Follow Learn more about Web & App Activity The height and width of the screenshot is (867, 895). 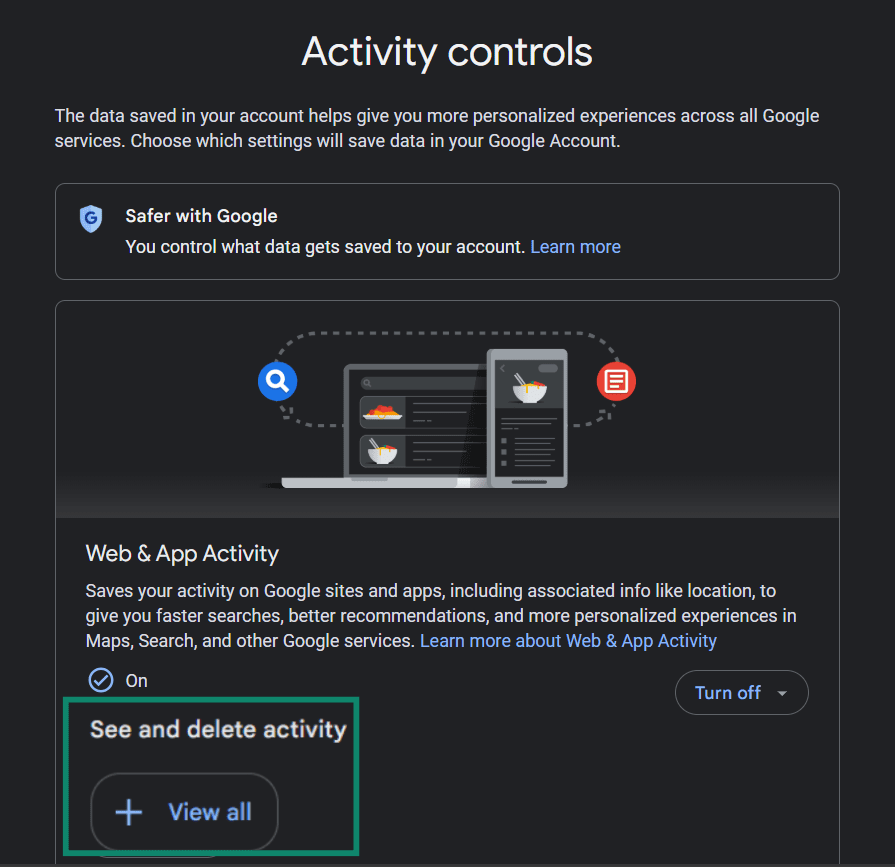tap(567, 640)
